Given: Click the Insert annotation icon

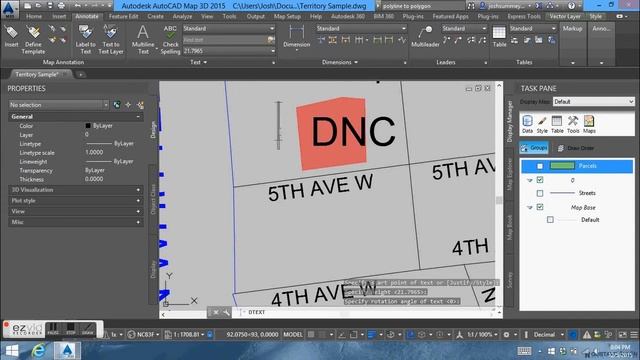Looking at the screenshot, I should click(11, 36).
